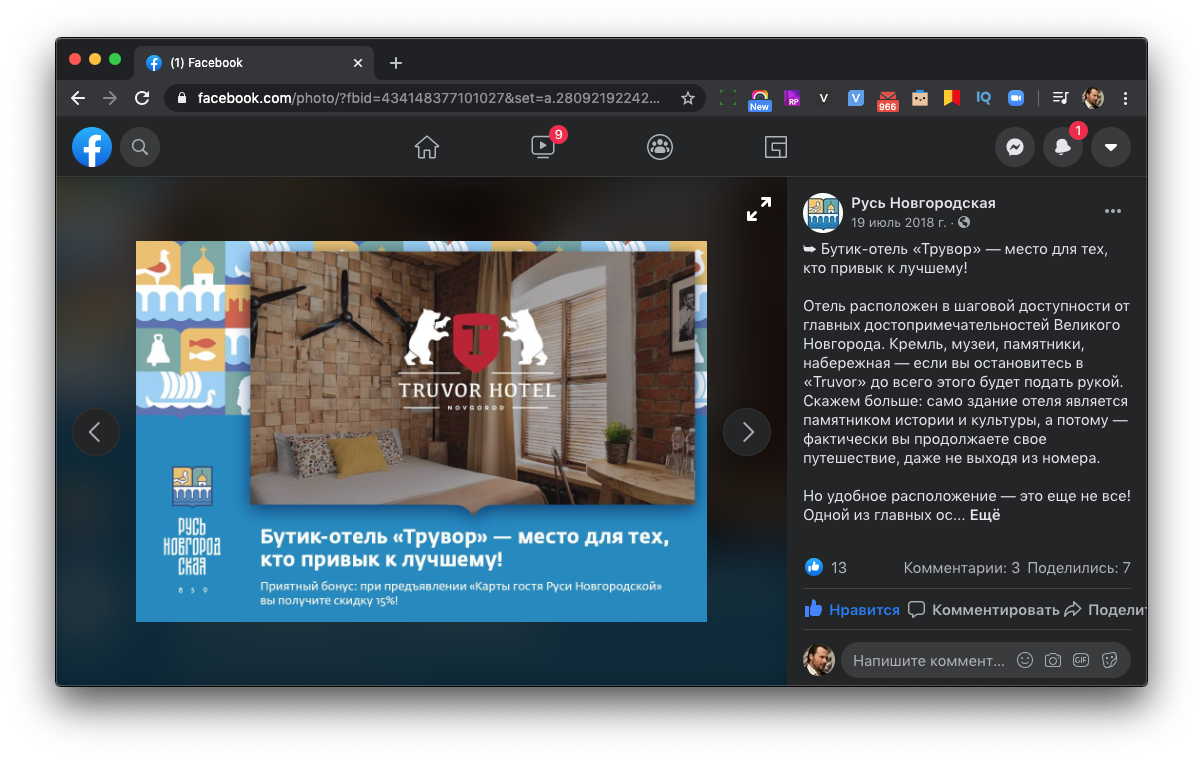Open the box-face extension icon

click(x=920, y=98)
